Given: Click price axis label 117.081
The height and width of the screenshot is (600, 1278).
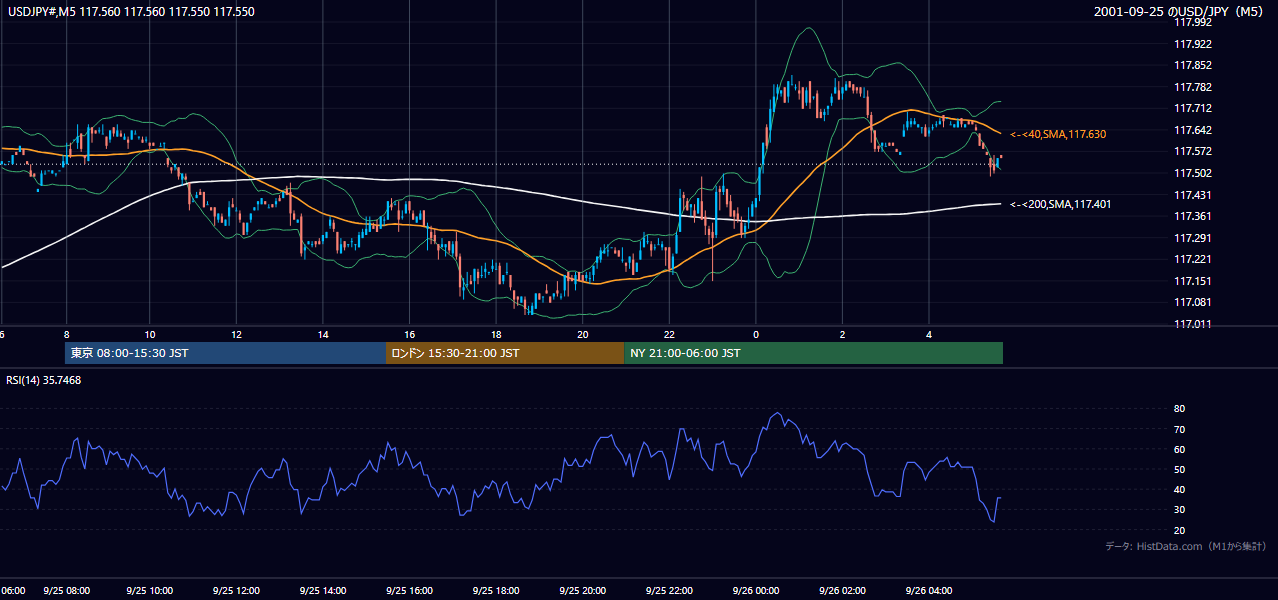Looking at the screenshot, I should point(1193,302).
